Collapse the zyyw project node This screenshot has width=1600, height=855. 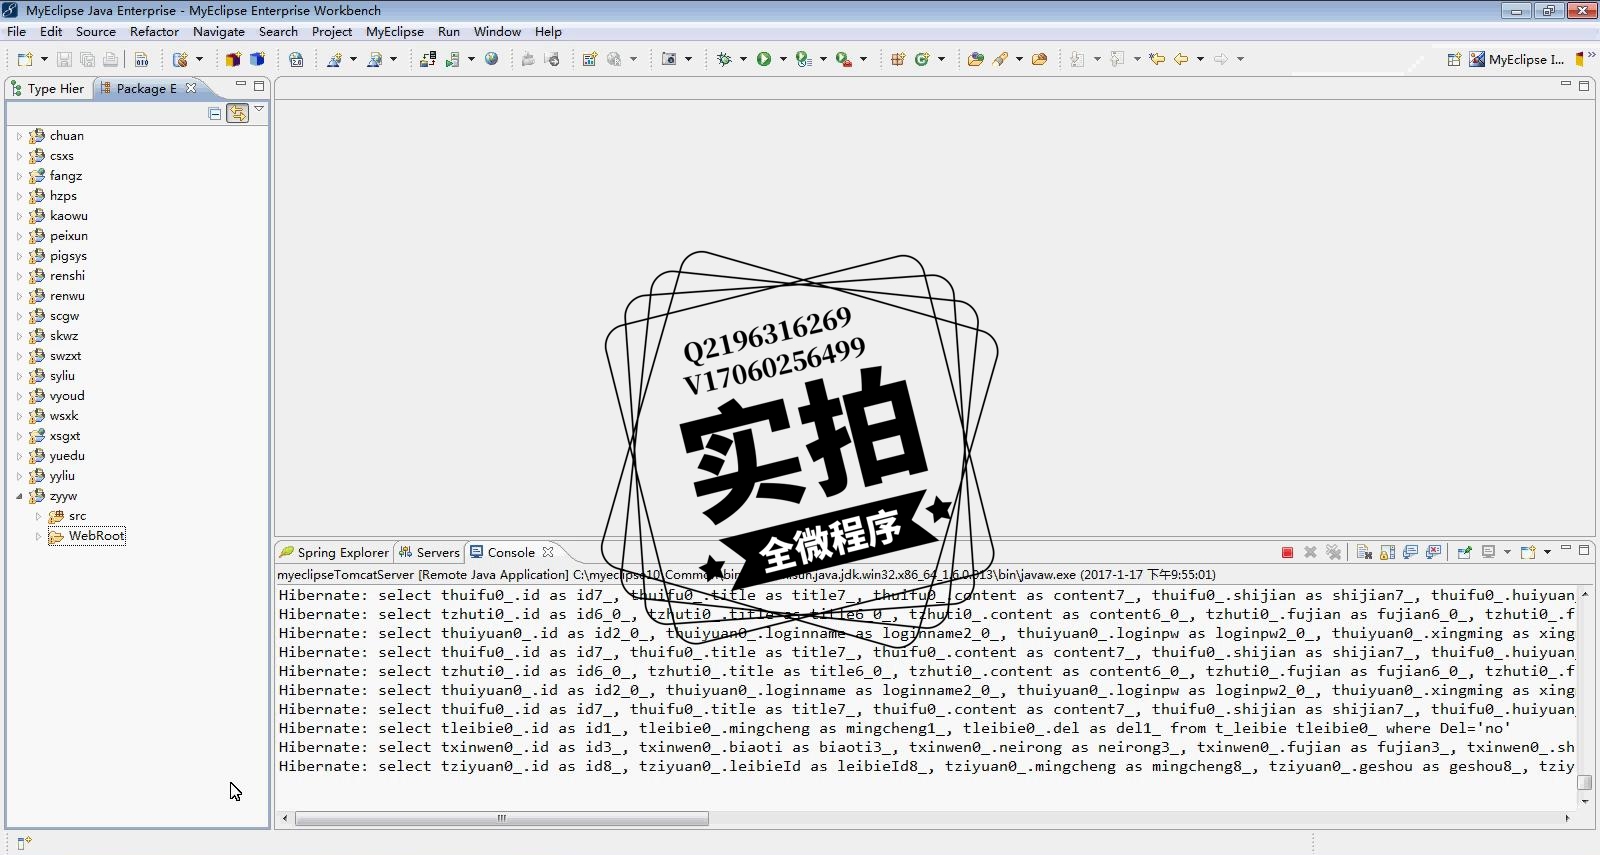(19, 496)
